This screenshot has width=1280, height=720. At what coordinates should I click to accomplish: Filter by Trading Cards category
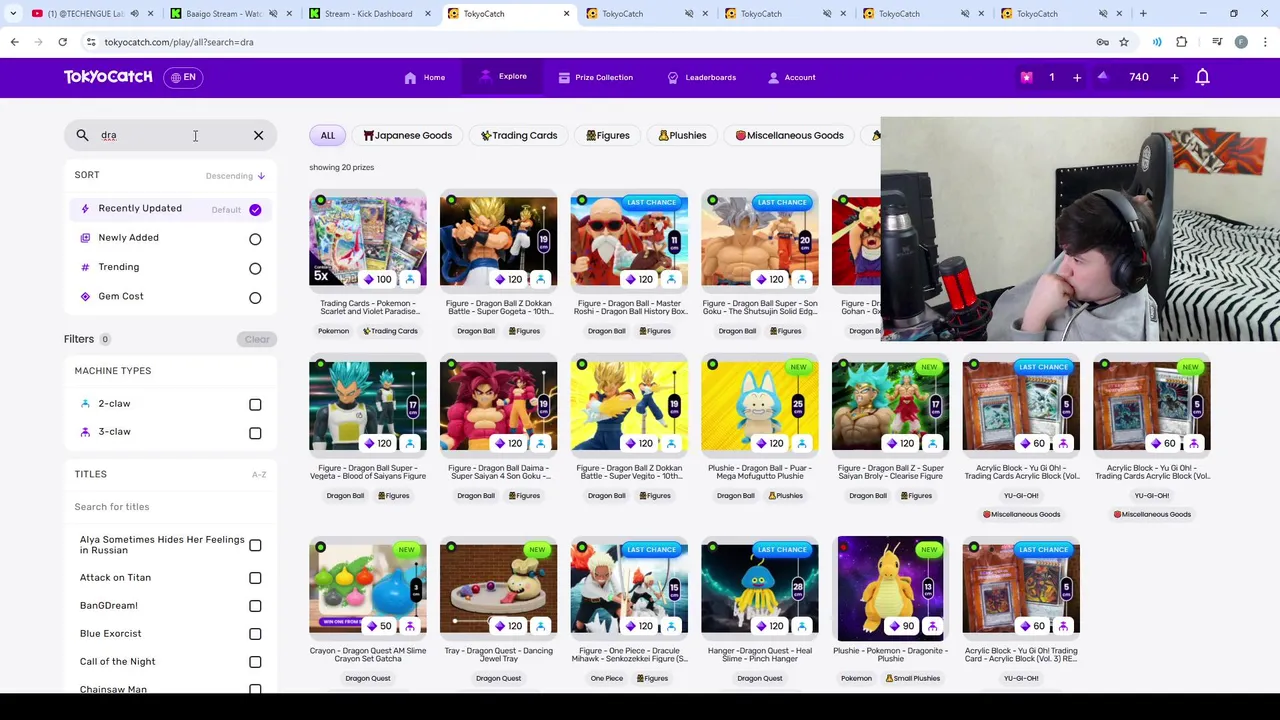[518, 135]
